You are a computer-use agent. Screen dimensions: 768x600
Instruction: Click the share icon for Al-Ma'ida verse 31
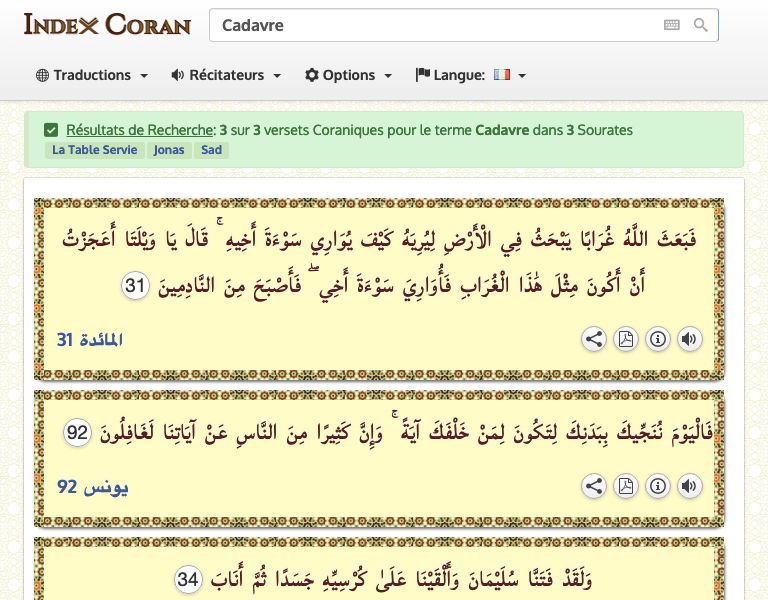point(594,339)
